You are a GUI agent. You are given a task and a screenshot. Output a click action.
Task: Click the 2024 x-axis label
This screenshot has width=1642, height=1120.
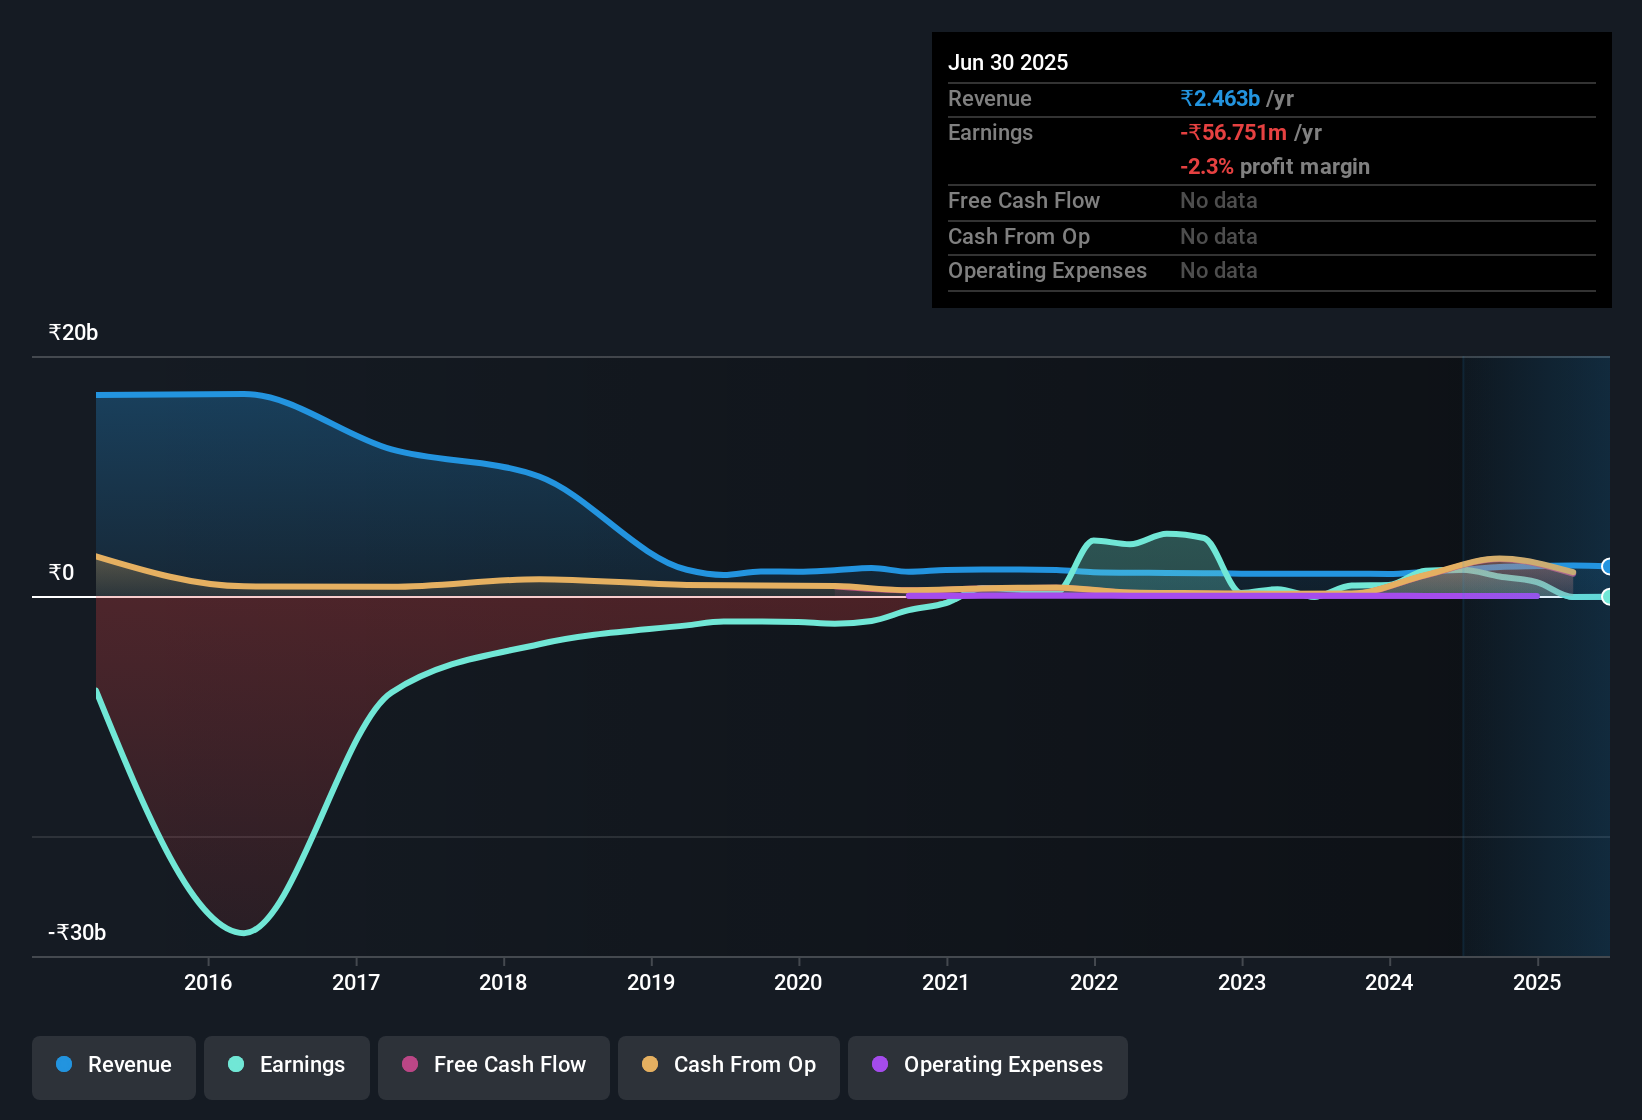coord(1389,982)
